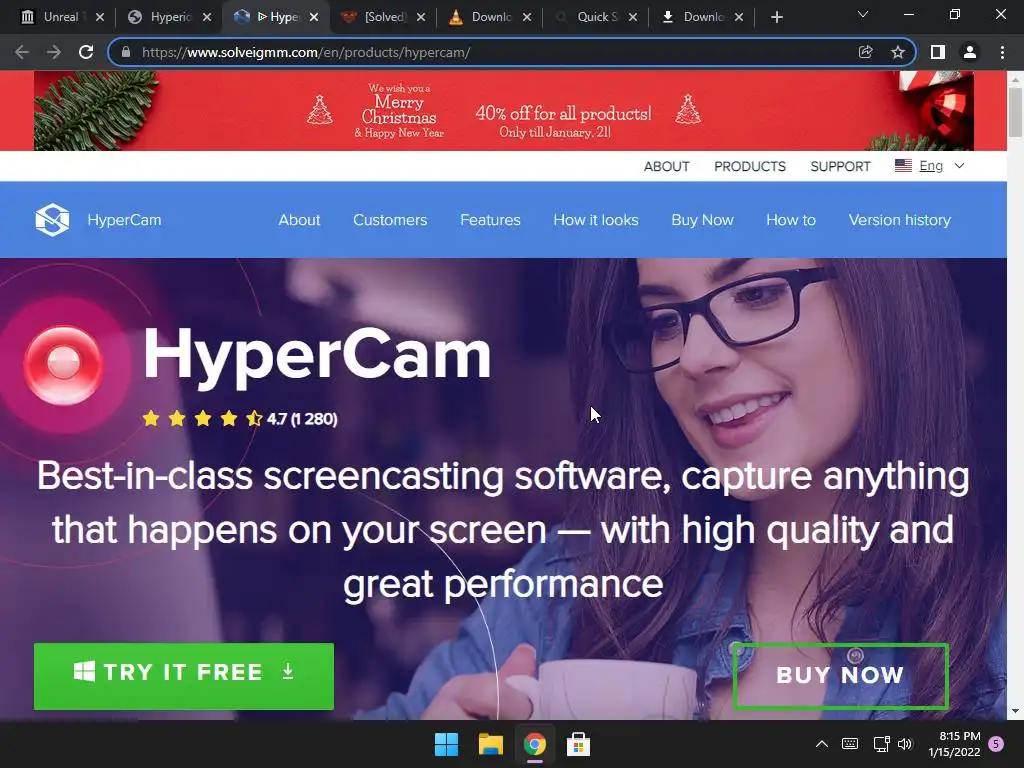The width and height of the screenshot is (1024, 768).
Task: Click the Chrome icon on the taskbar
Action: 535,744
